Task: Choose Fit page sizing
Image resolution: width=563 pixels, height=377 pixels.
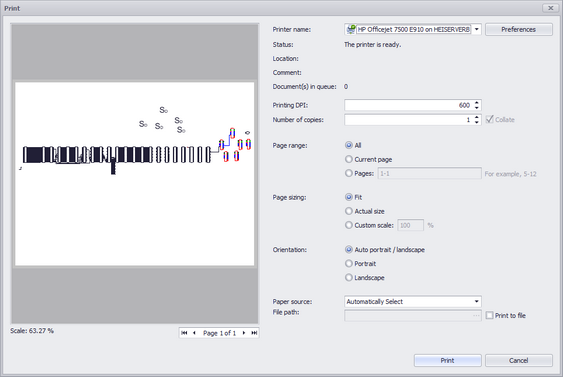Action: [349, 197]
